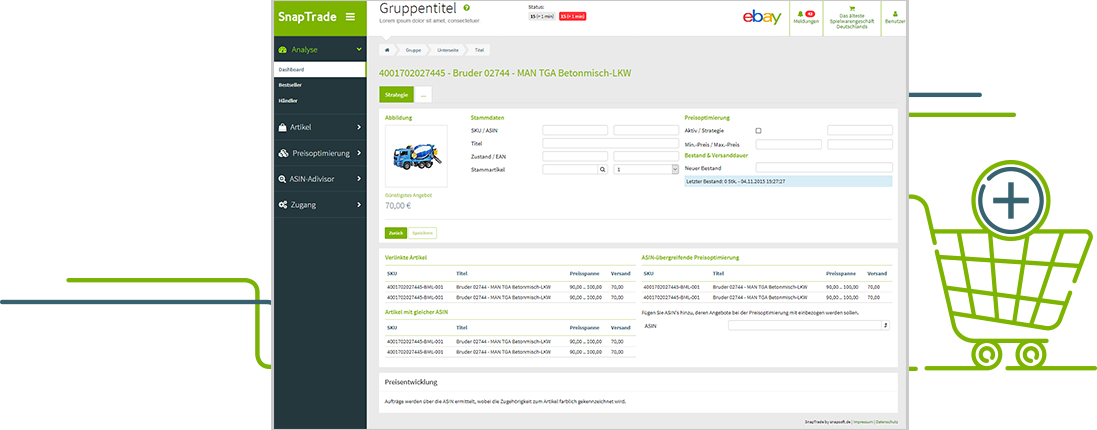Open the Datenschutz footer link
This screenshot has width=1097, height=430.
886,422
